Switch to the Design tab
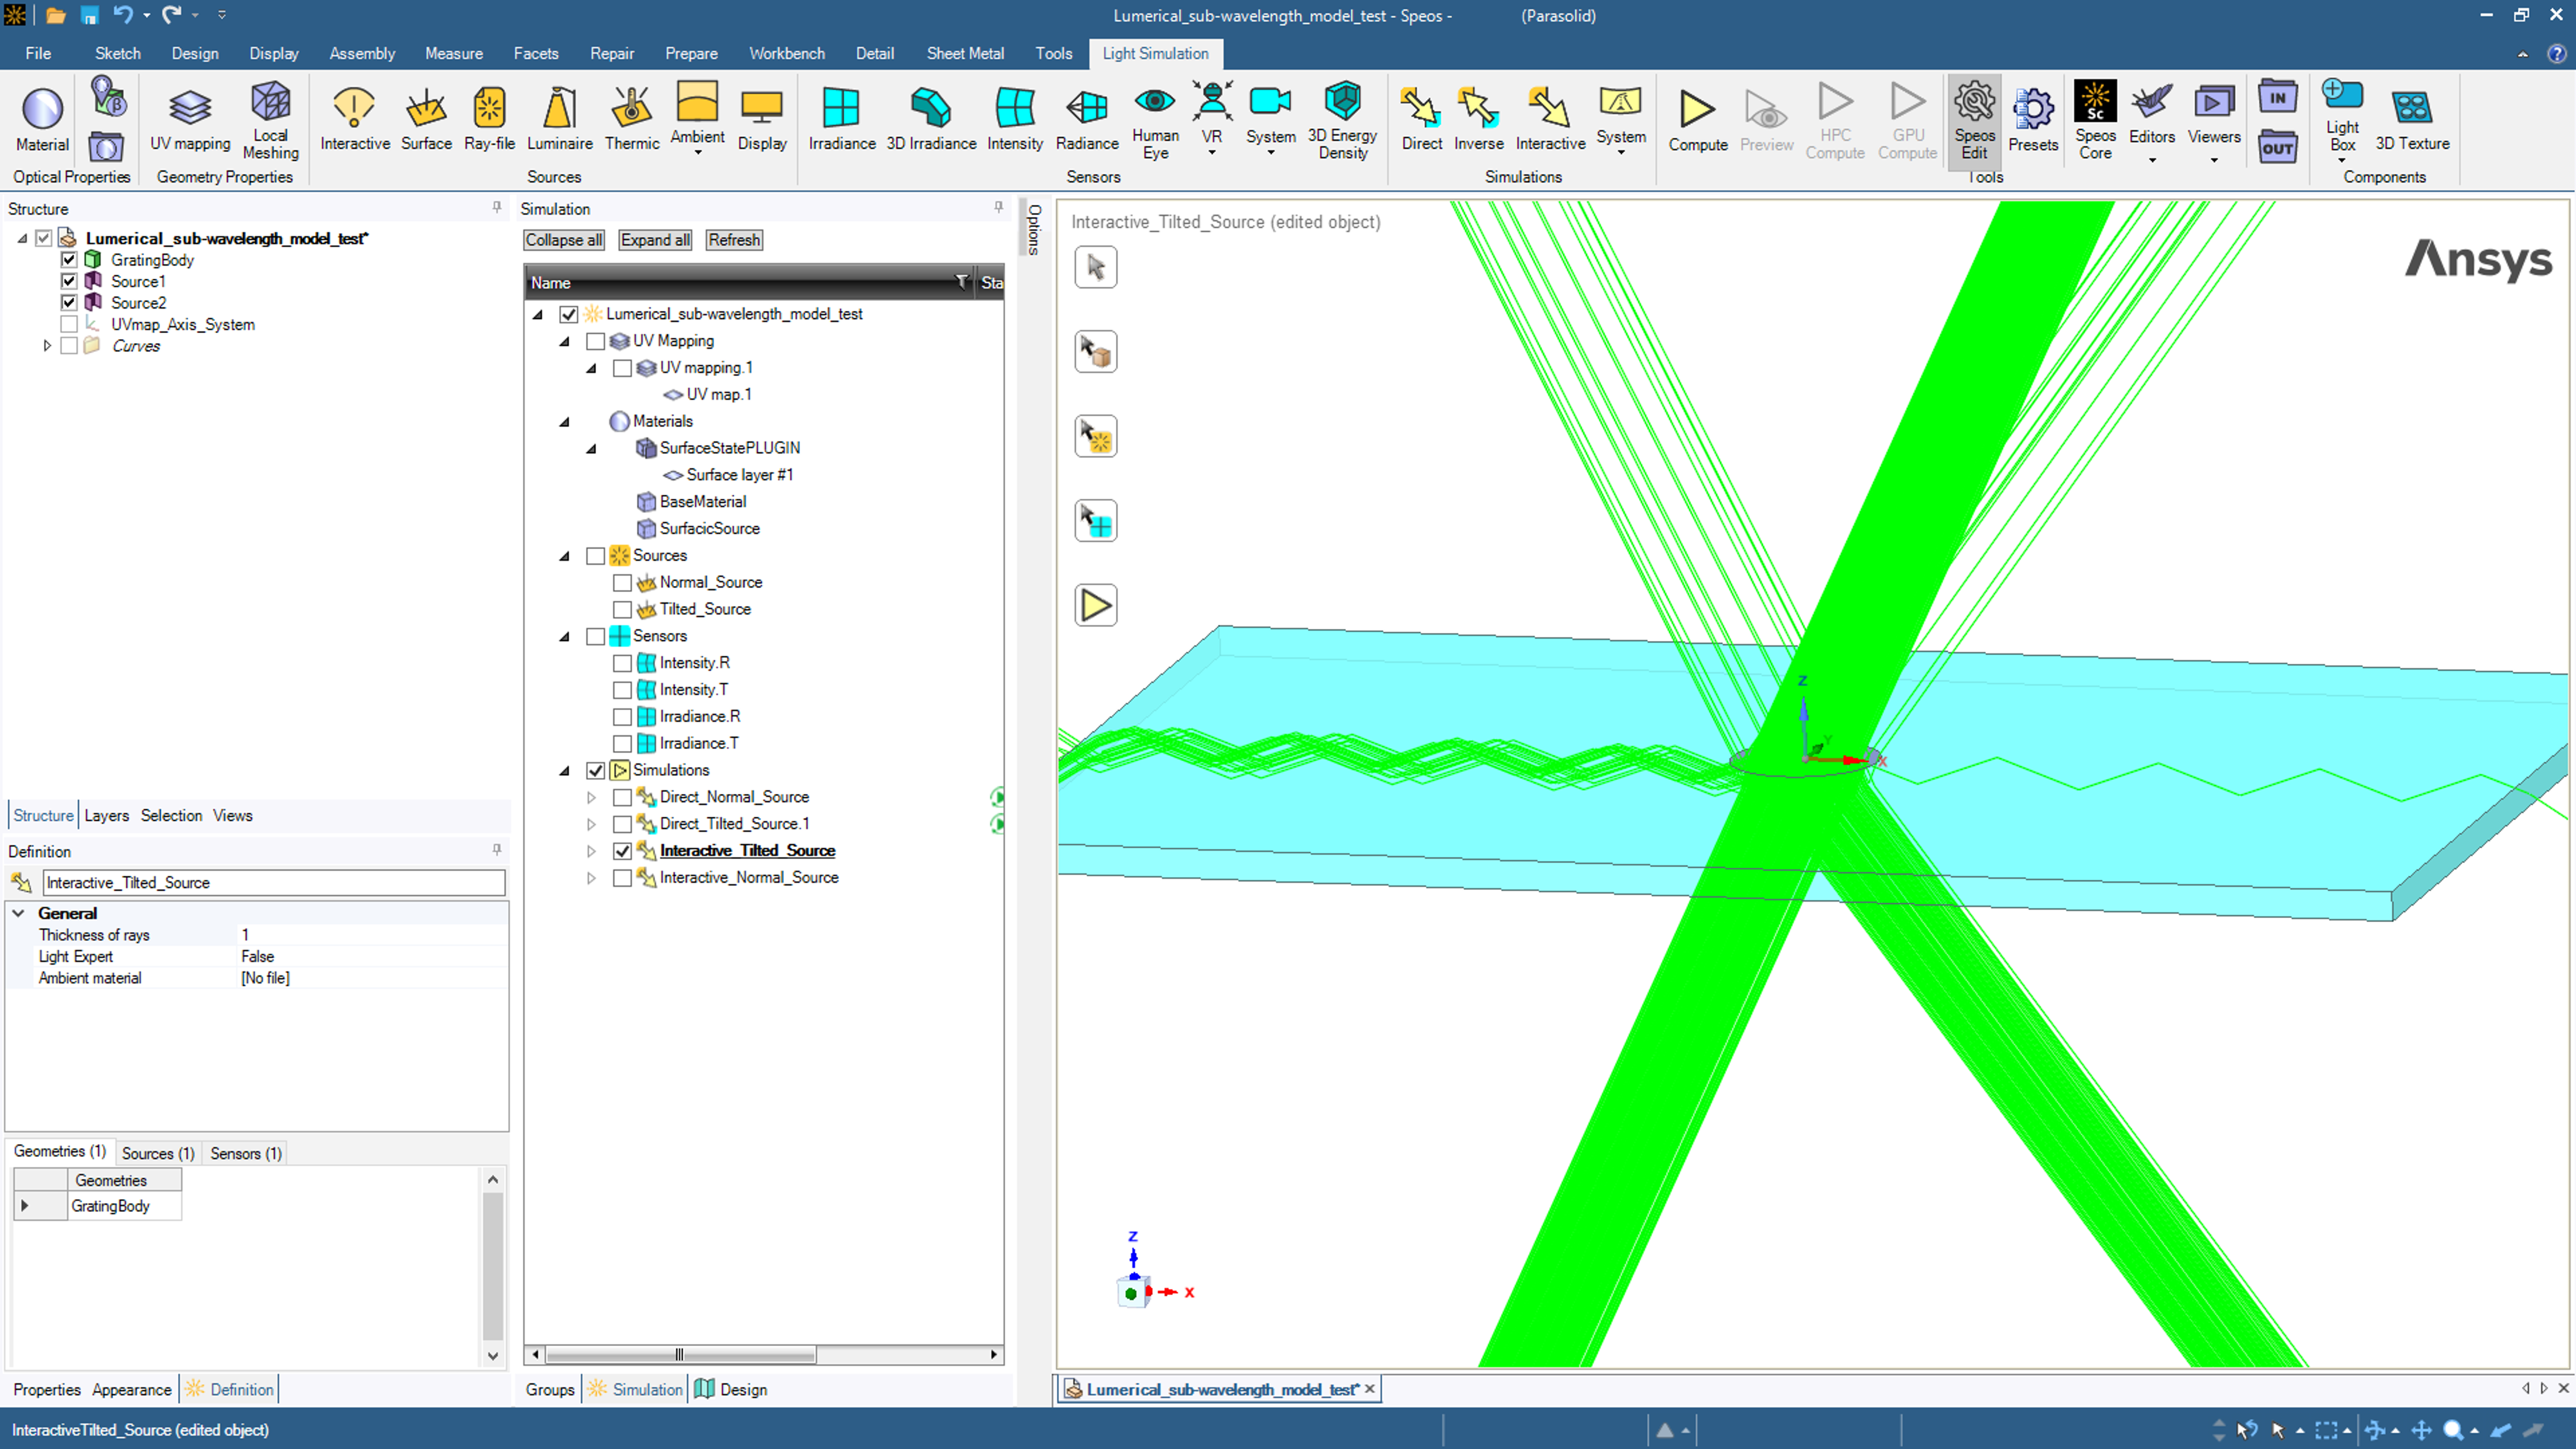 pos(732,1389)
